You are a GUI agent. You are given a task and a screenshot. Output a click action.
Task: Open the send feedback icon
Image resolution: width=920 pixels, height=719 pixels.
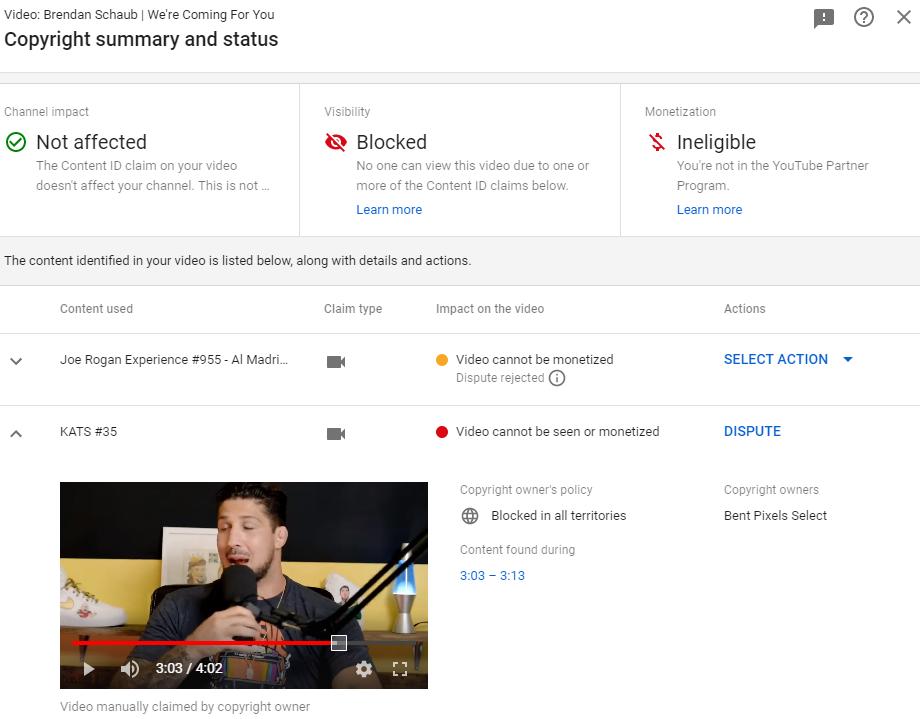click(x=824, y=18)
